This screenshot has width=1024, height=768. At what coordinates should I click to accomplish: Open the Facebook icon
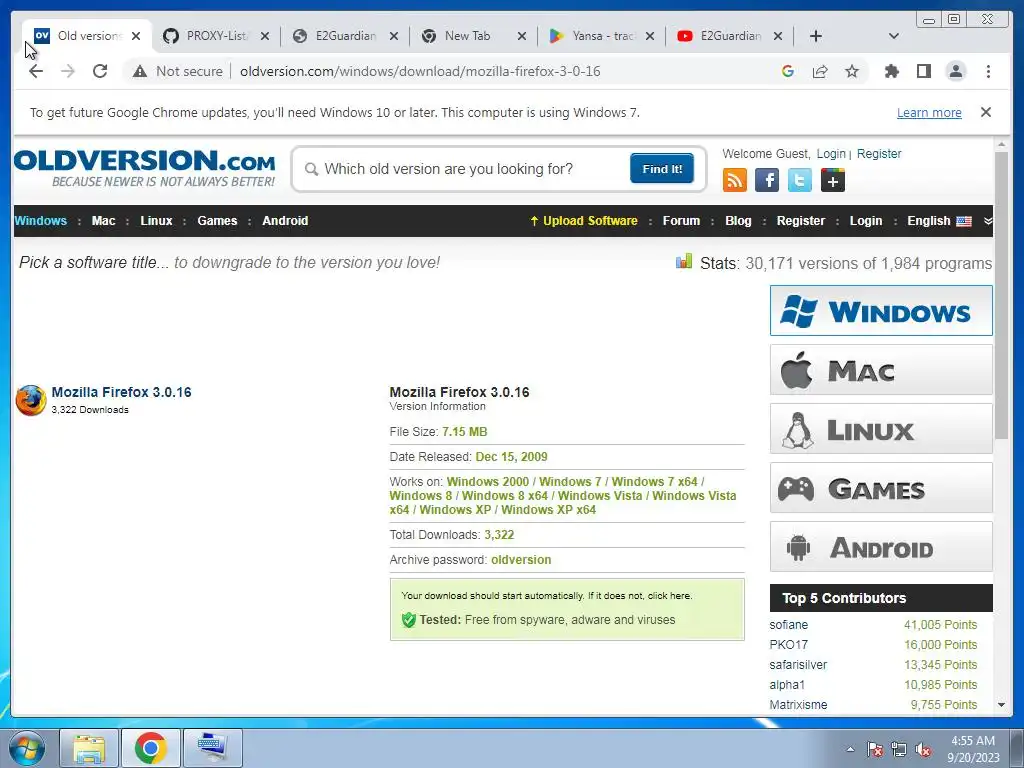(x=767, y=180)
